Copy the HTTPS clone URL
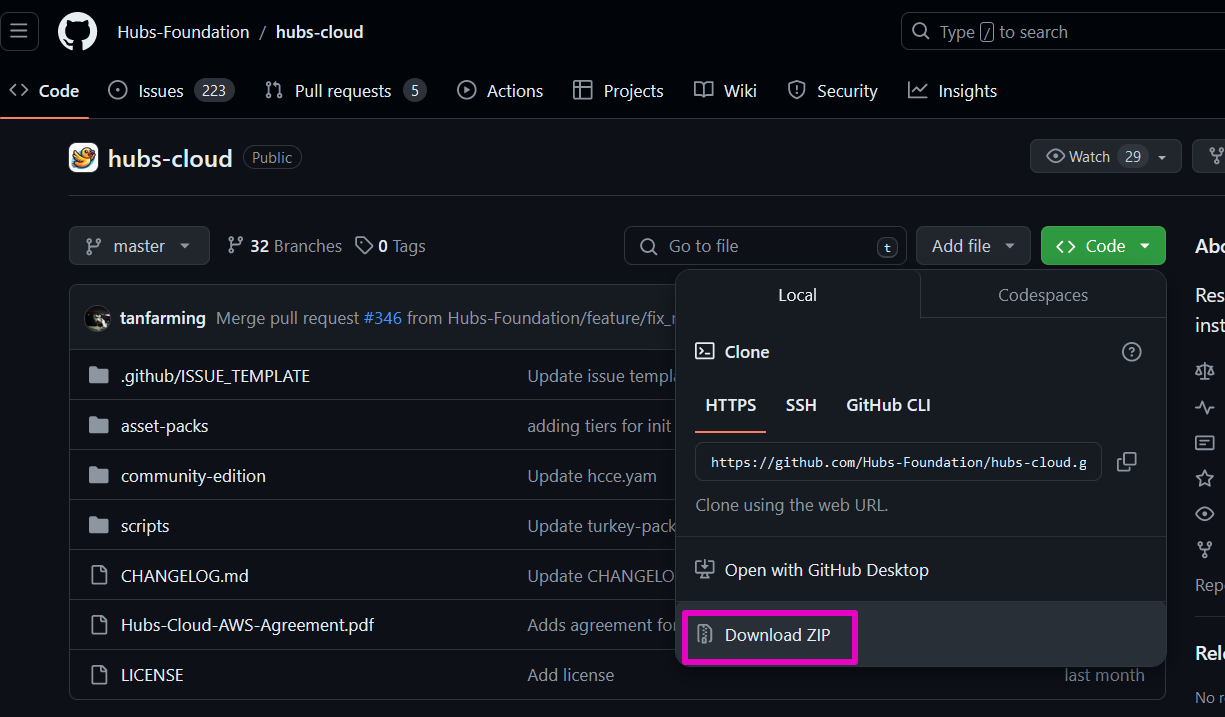Viewport: 1225px width, 717px height. pyautogui.click(x=1127, y=462)
